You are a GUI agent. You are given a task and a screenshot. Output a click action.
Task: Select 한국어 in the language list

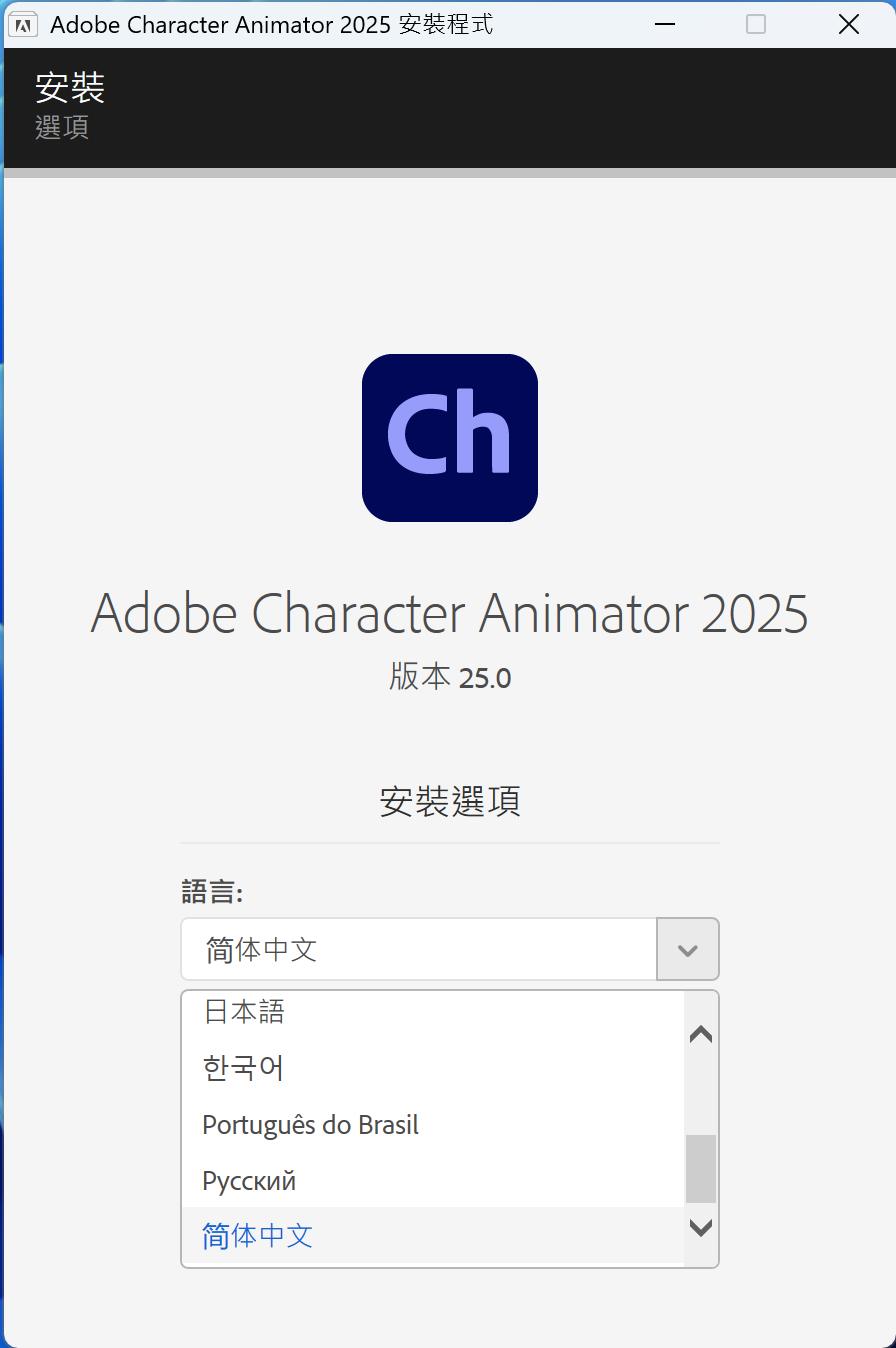coord(243,1068)
